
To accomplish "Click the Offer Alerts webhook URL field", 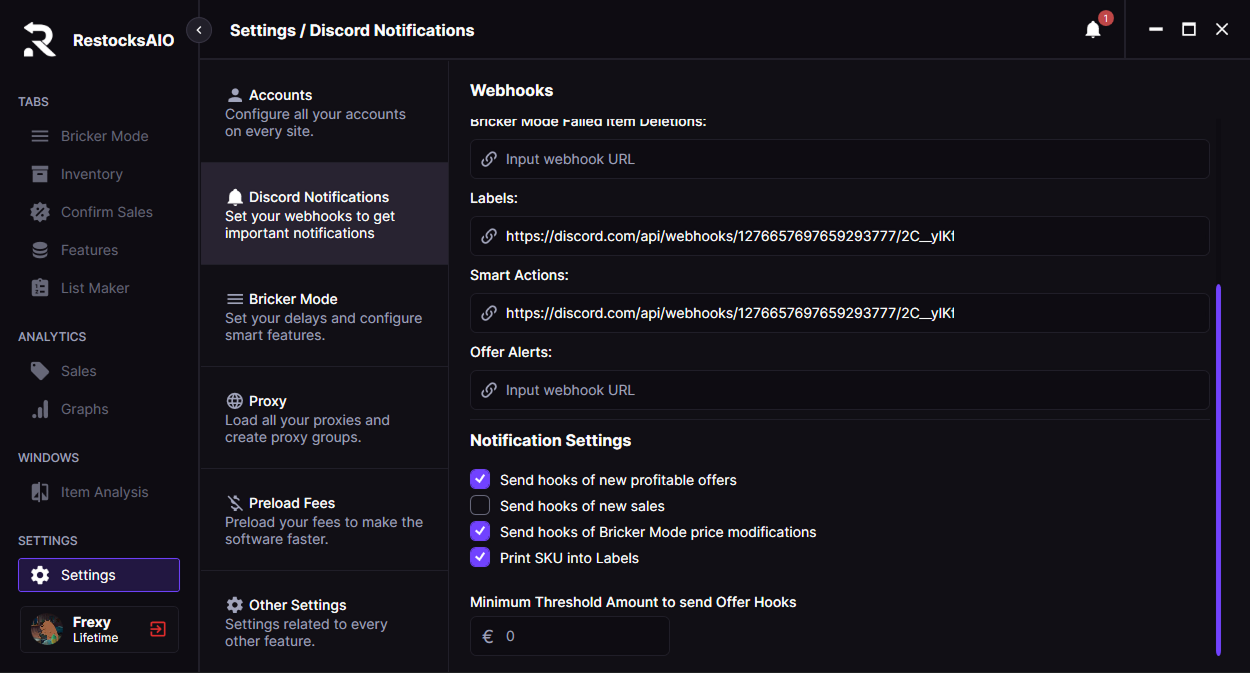I will click(x=840, y=390).
